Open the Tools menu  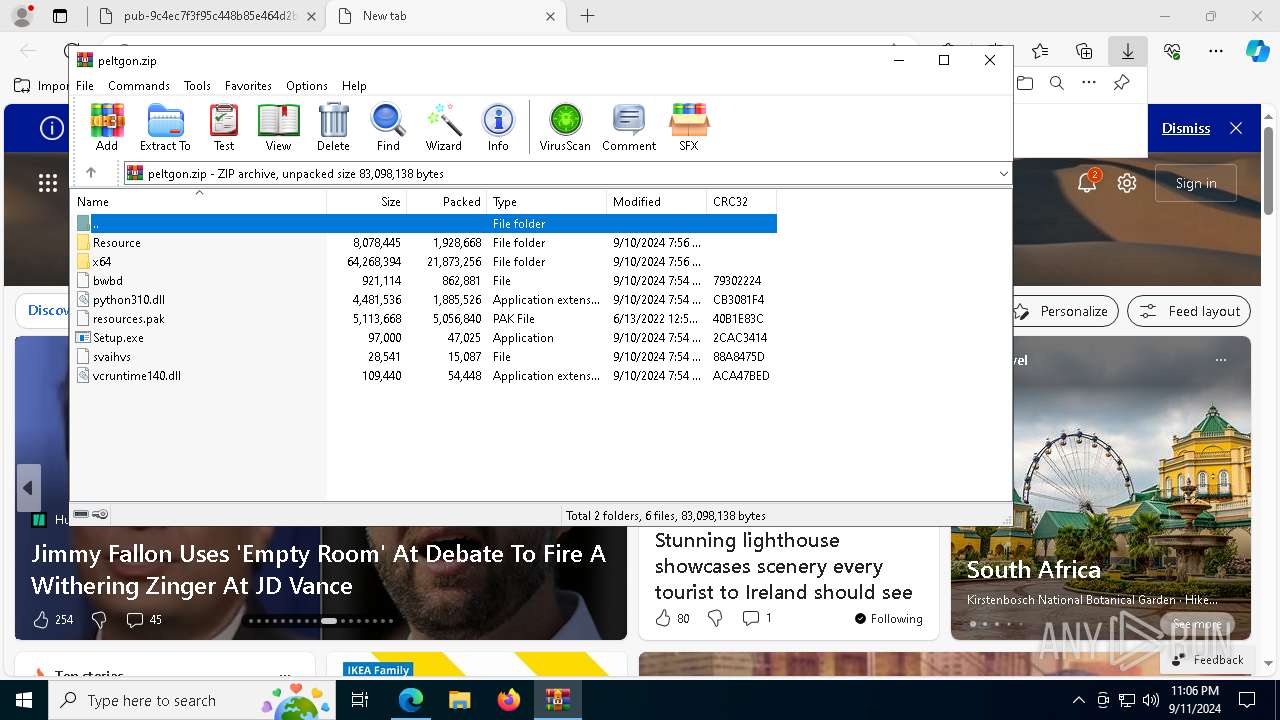[197, 86]
